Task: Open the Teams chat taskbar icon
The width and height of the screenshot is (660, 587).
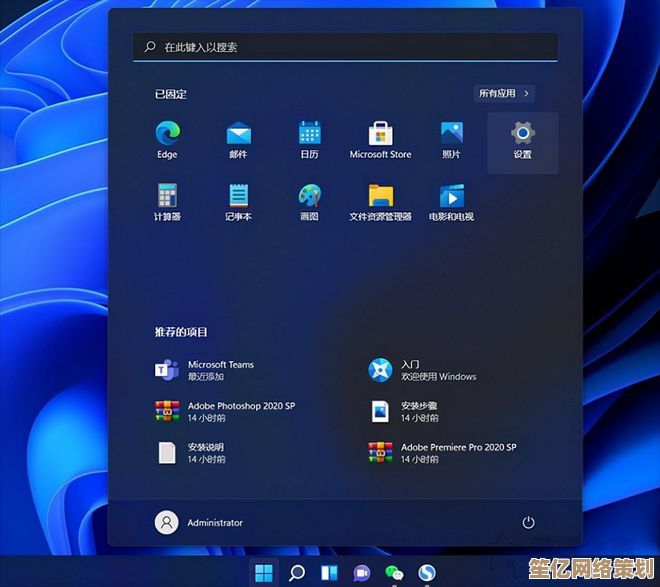Action: tap(362, 573)
